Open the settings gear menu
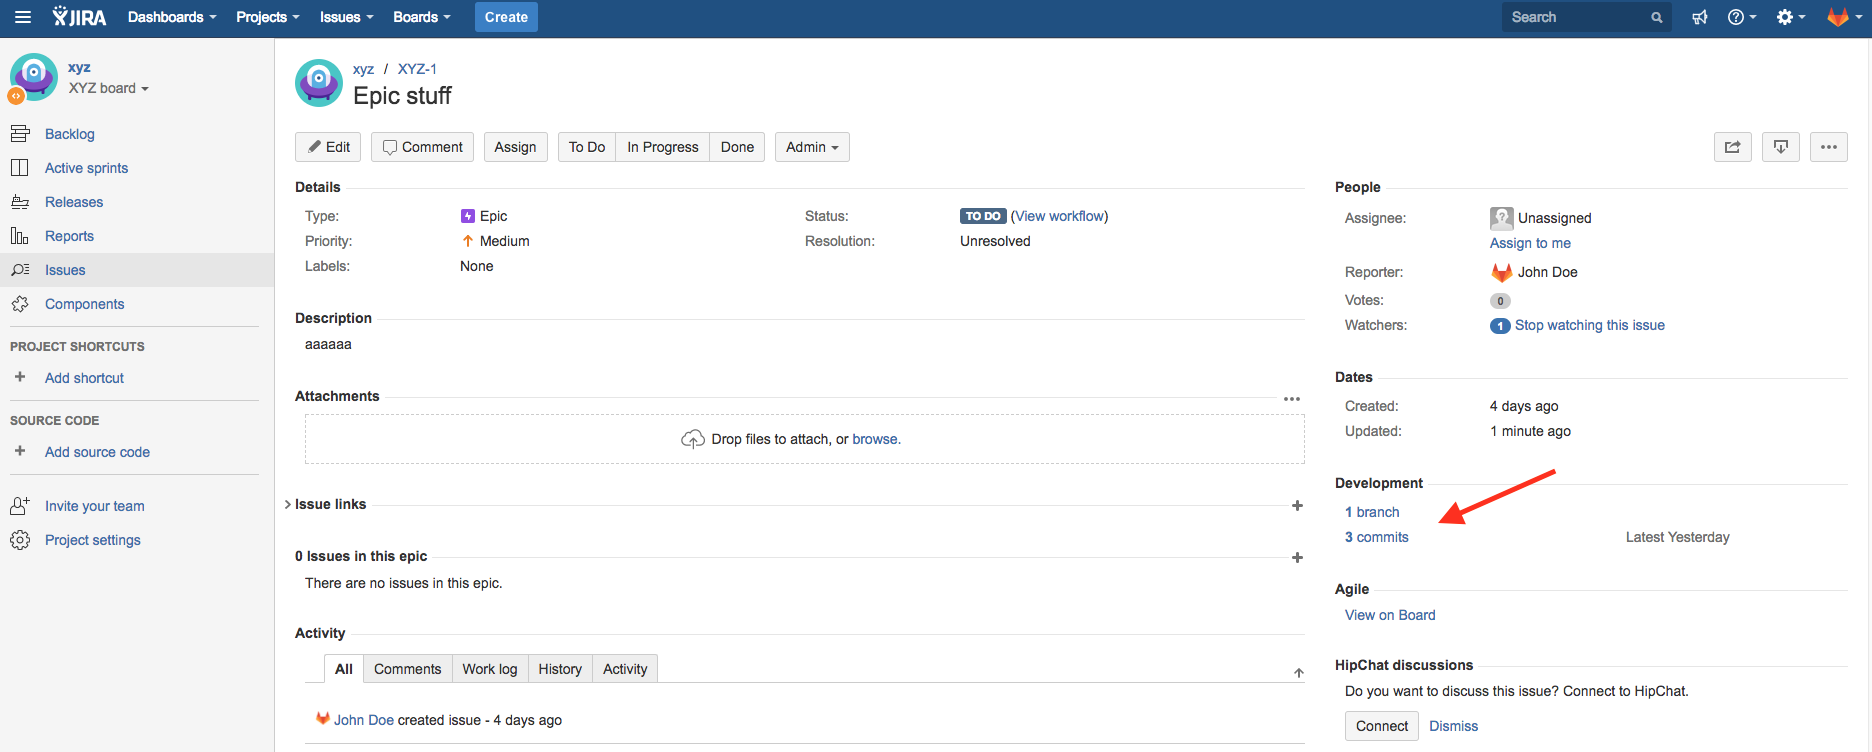Viewport: 1872px width, 752px height. tap(1789, 17)
